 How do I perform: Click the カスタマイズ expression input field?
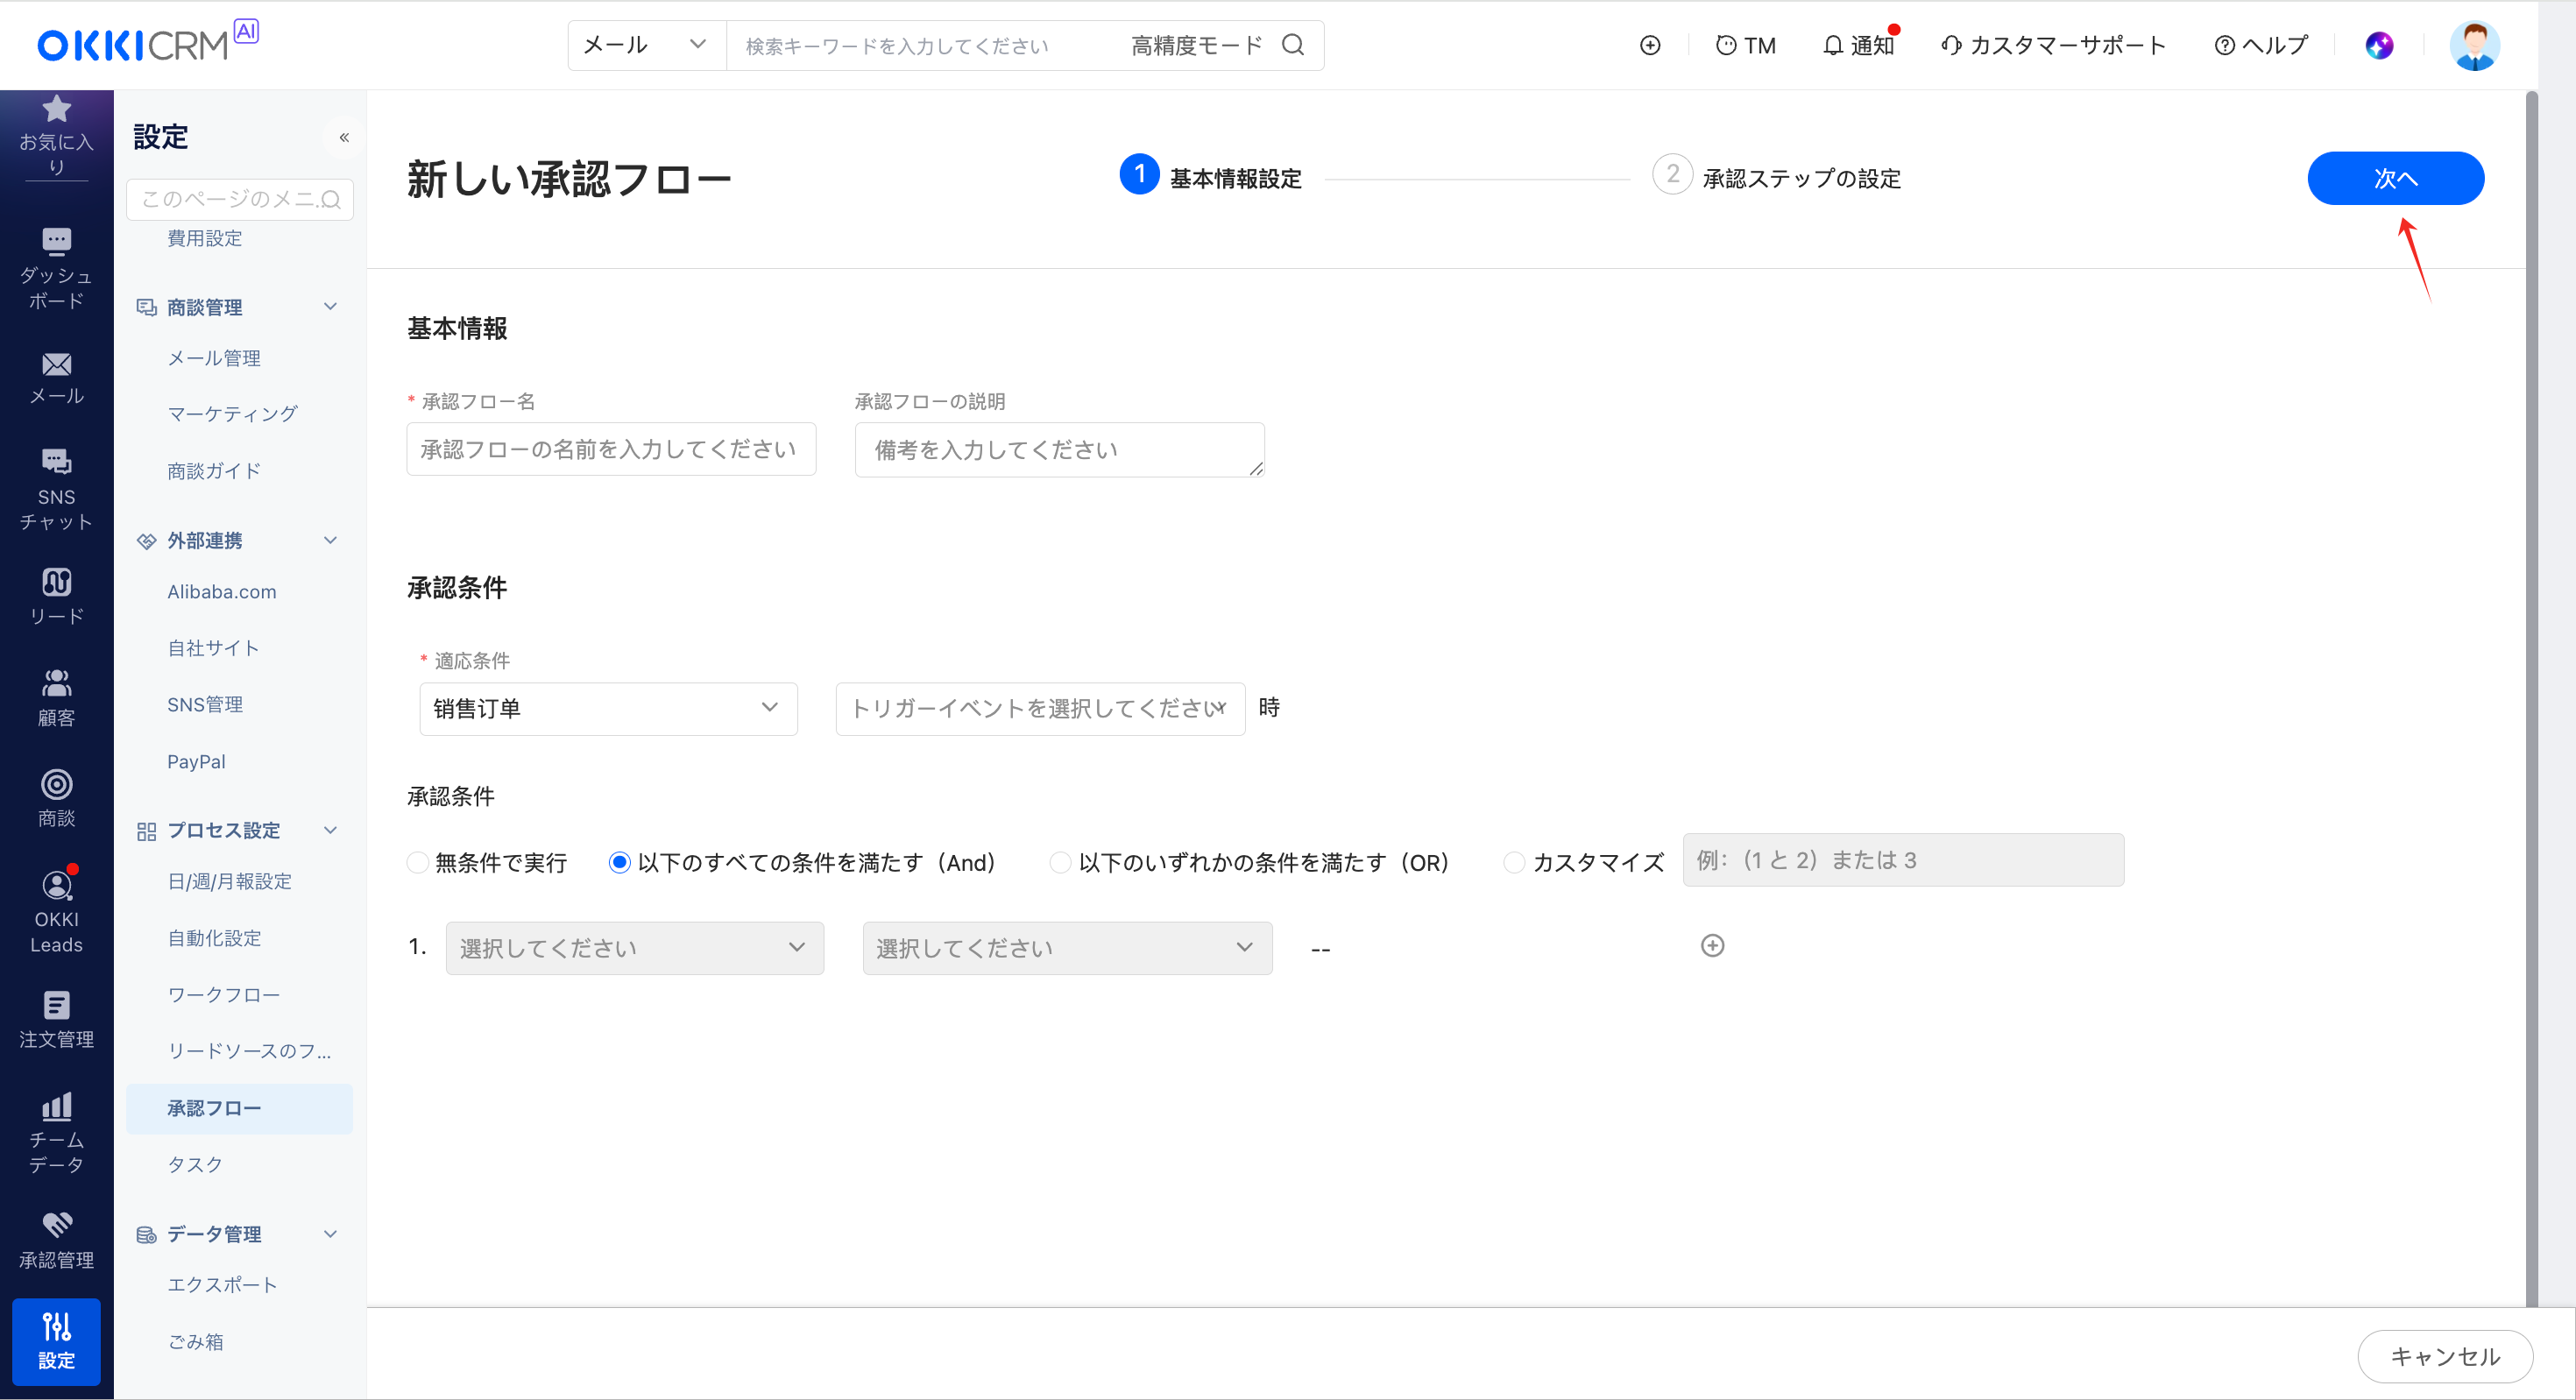pyautogui.click(x=1903, y=860)
